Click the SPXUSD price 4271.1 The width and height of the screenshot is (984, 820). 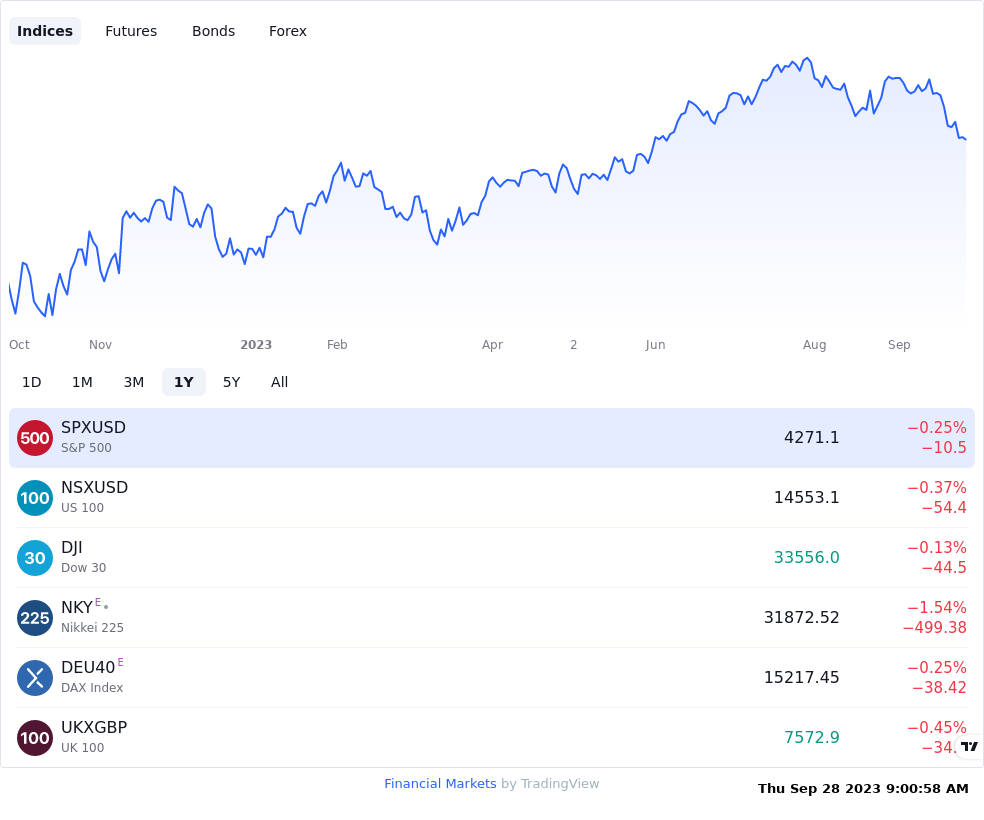tap(811, 437)
